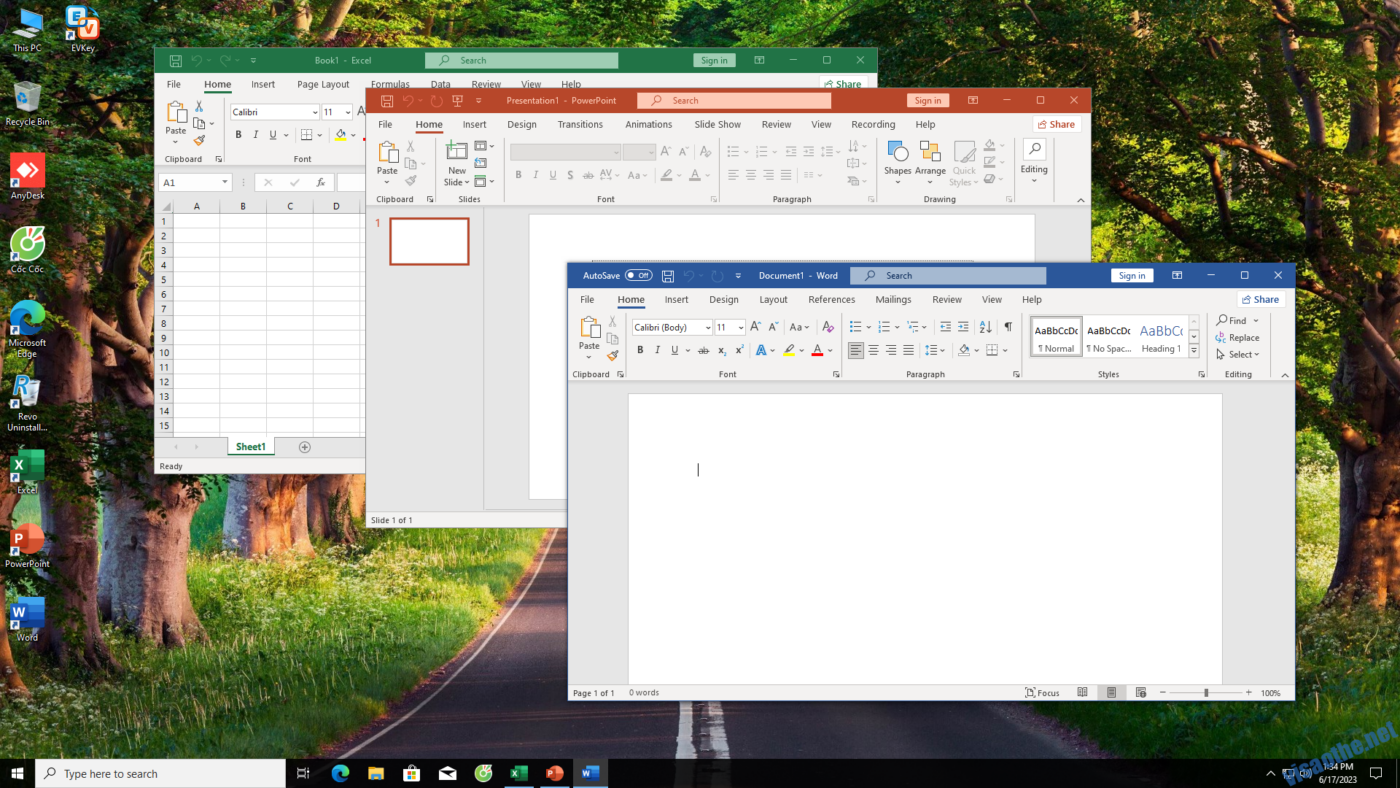1400x788 pixels.
Task: Open Word font name dropdown
Action: click(707, 328)
